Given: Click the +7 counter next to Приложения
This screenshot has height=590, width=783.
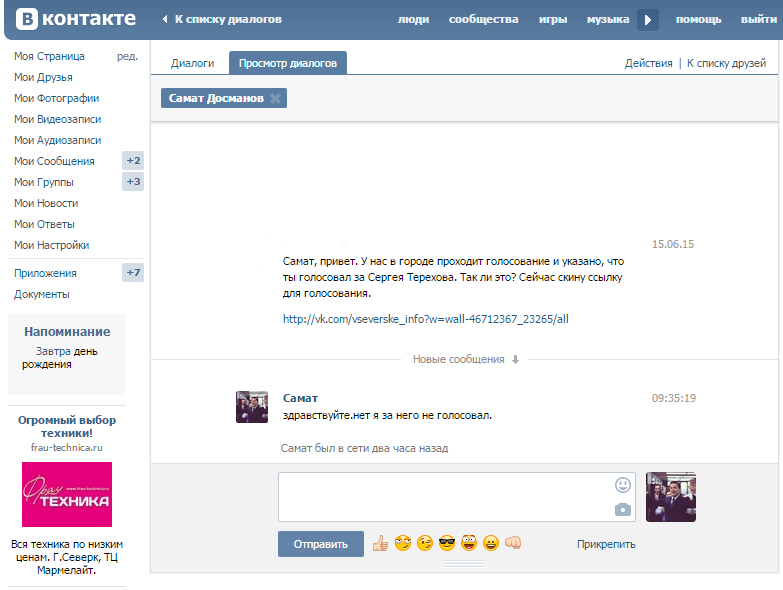Looking at the screenshot, I should tap(133, 273).
